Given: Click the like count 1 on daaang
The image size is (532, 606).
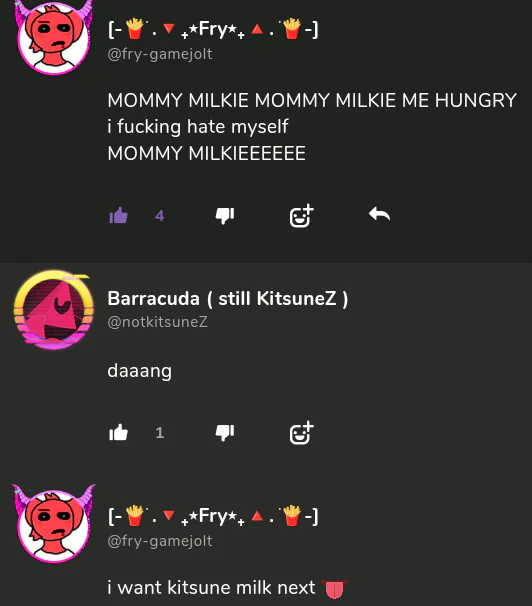Looking at the screenshot, I should pyautogui.click(x=160, y=432).
